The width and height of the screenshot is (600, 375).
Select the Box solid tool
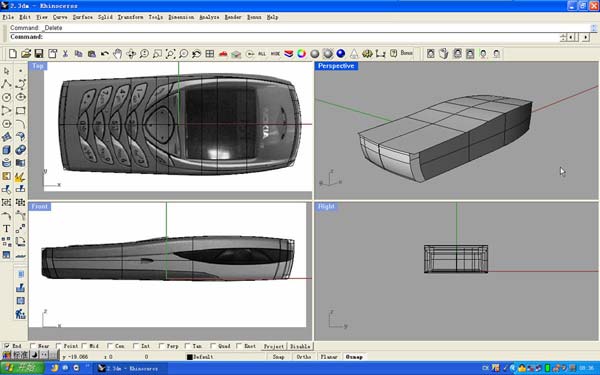point(7,150)
